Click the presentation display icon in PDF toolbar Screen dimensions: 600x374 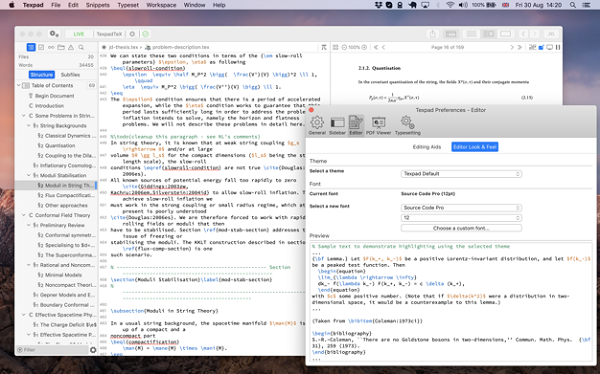tap(549, 47)
